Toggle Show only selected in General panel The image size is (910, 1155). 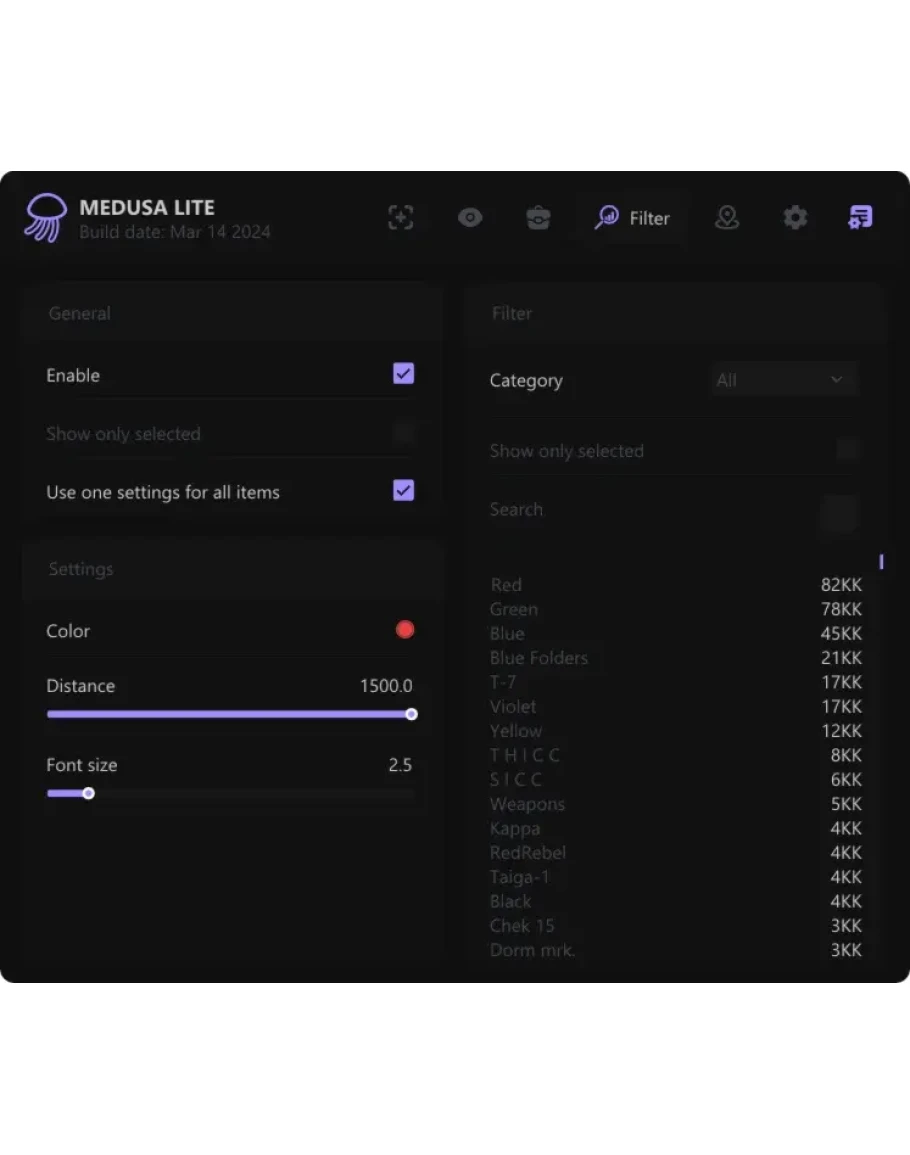(404, 433)
